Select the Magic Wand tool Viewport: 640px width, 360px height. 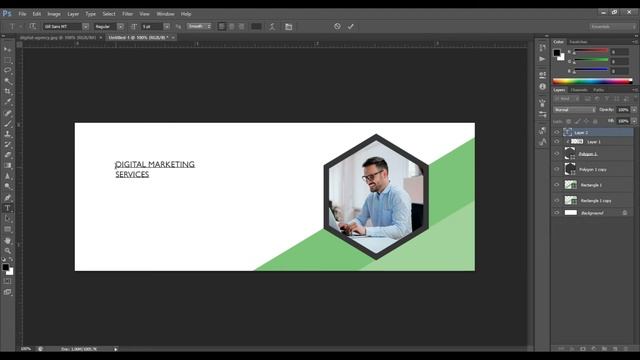pyautogui.click(x=7, y=81)
